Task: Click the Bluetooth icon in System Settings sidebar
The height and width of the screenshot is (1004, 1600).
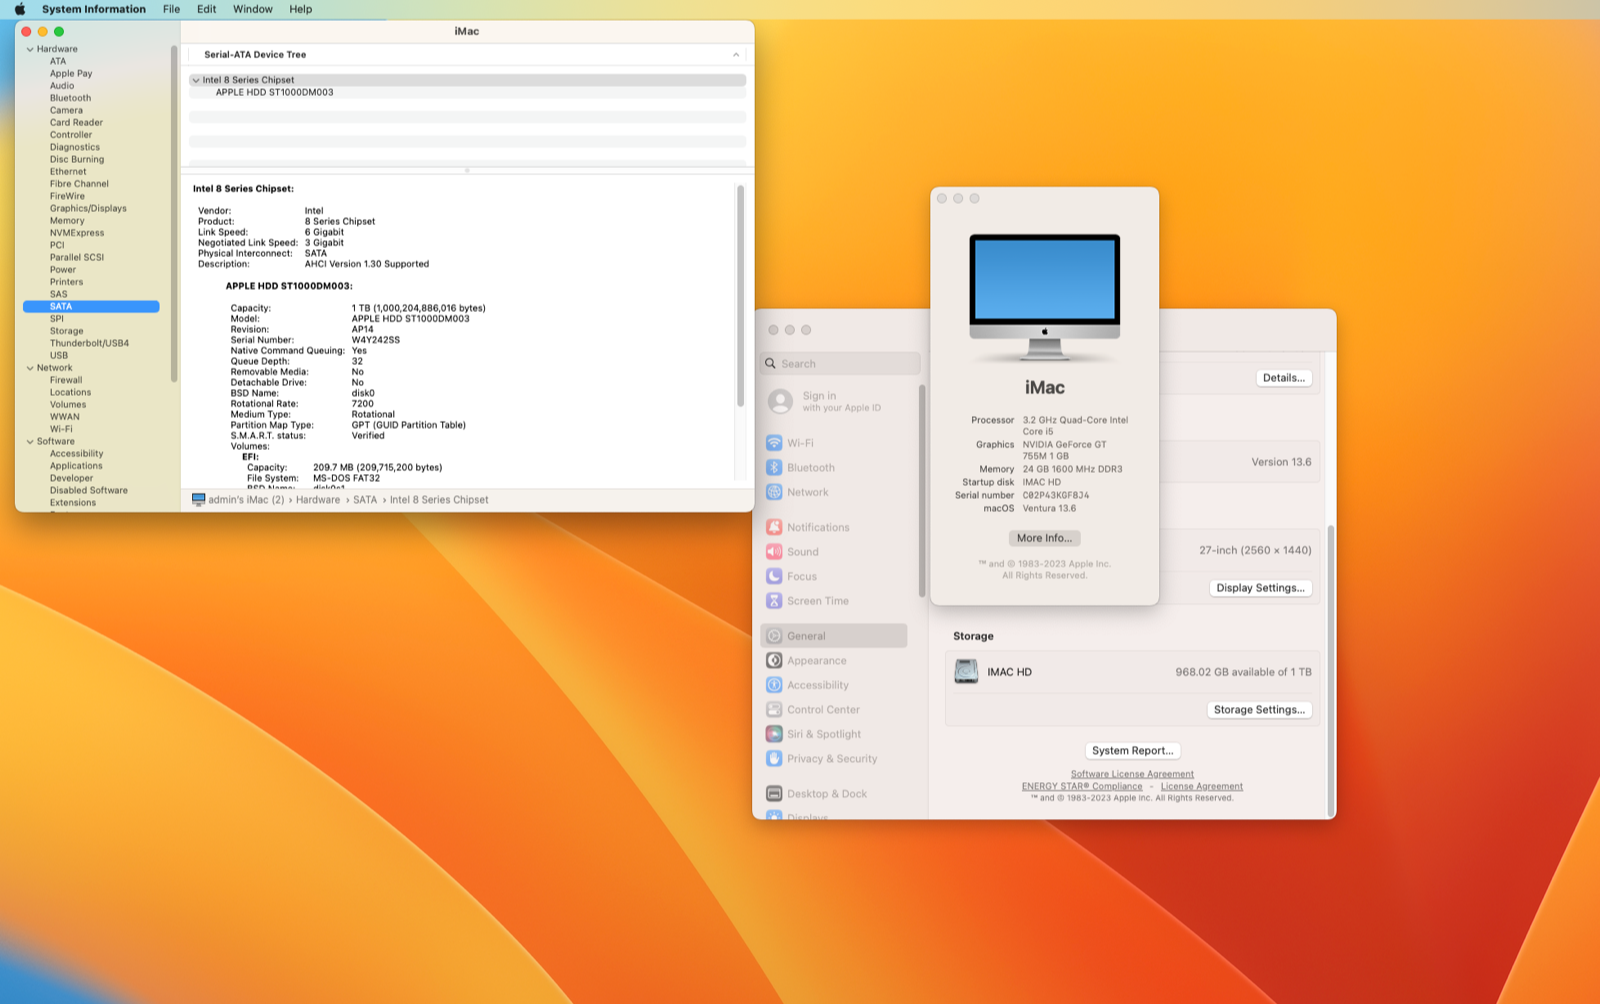Action: tap(774, 467)
